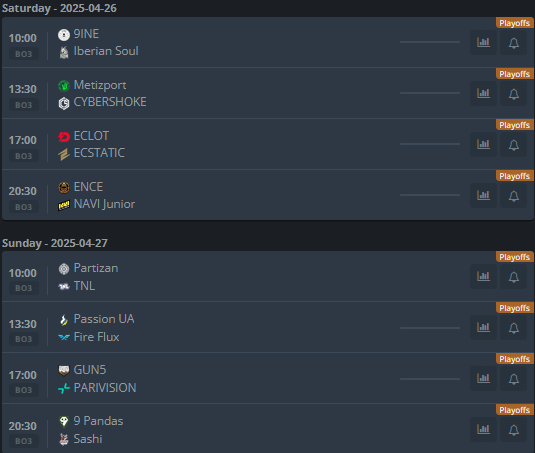View stats chart for ECLOT vs ECSTATIC
Viewport: 535px width, 453px height.
tap(483, 144)
